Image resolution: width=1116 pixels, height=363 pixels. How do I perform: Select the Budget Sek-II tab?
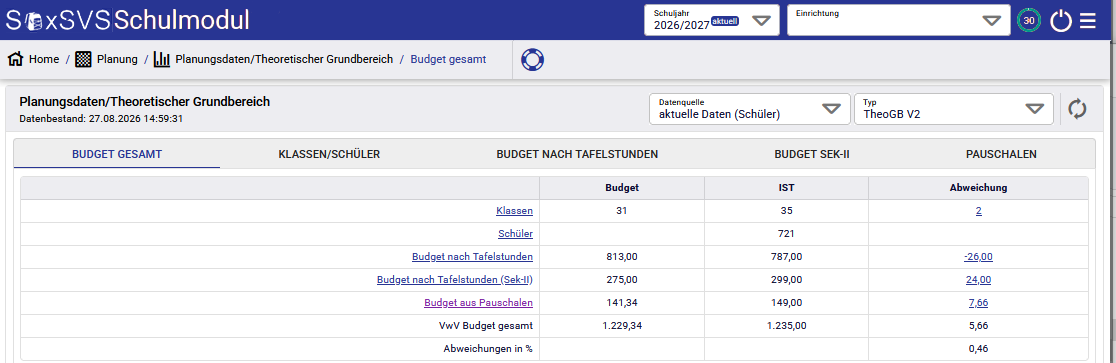tap(812, 154)
